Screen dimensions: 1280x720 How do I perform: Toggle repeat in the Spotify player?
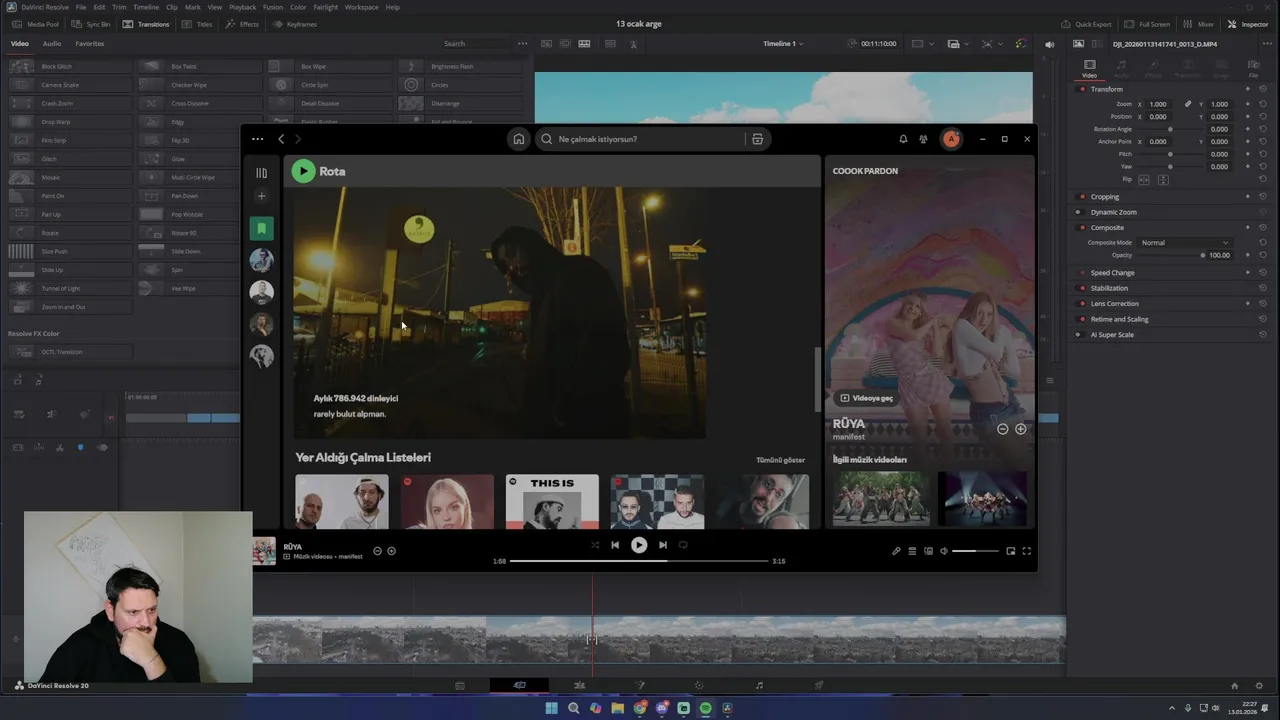[683, 545]
